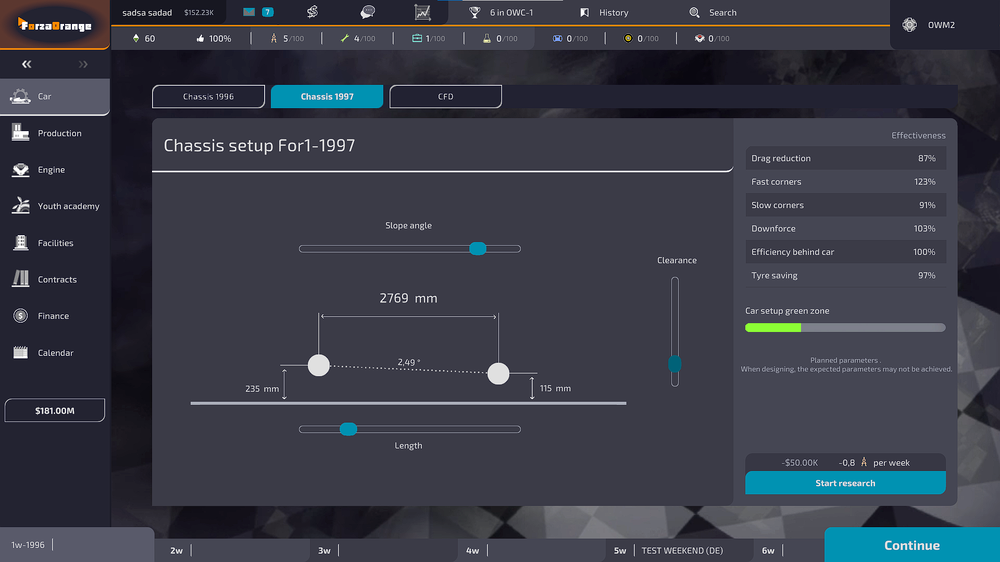This screenshot has width=1000, height=562.
Task: Click the red helmet icon 0/100
Action: (x=700, y=38)
